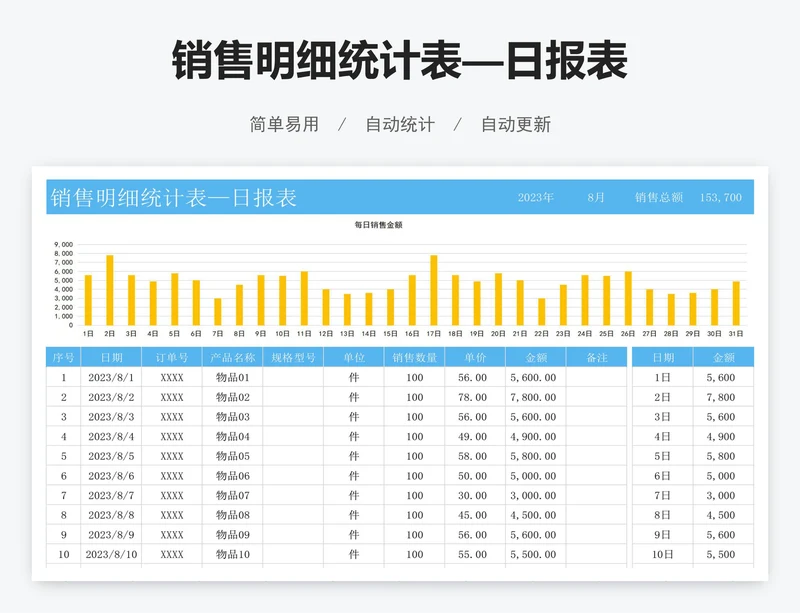The image size is (800, 613).
Task: Select amount cell 5,500.00
Action: 536,554
